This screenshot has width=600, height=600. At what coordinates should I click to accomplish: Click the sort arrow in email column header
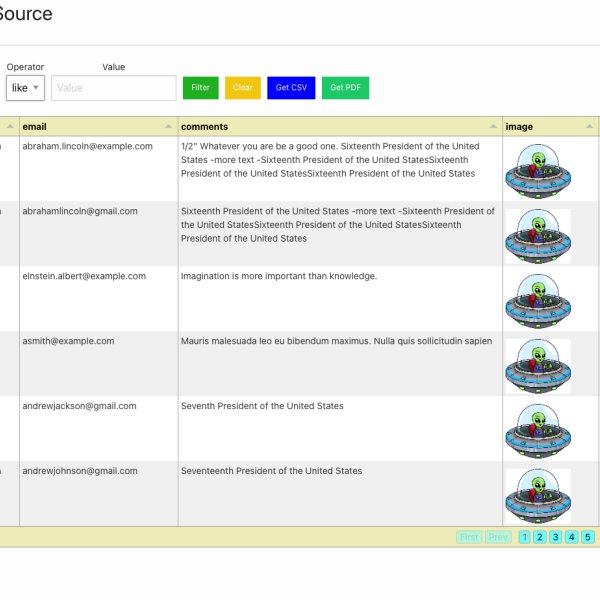(x=168, y=127)
